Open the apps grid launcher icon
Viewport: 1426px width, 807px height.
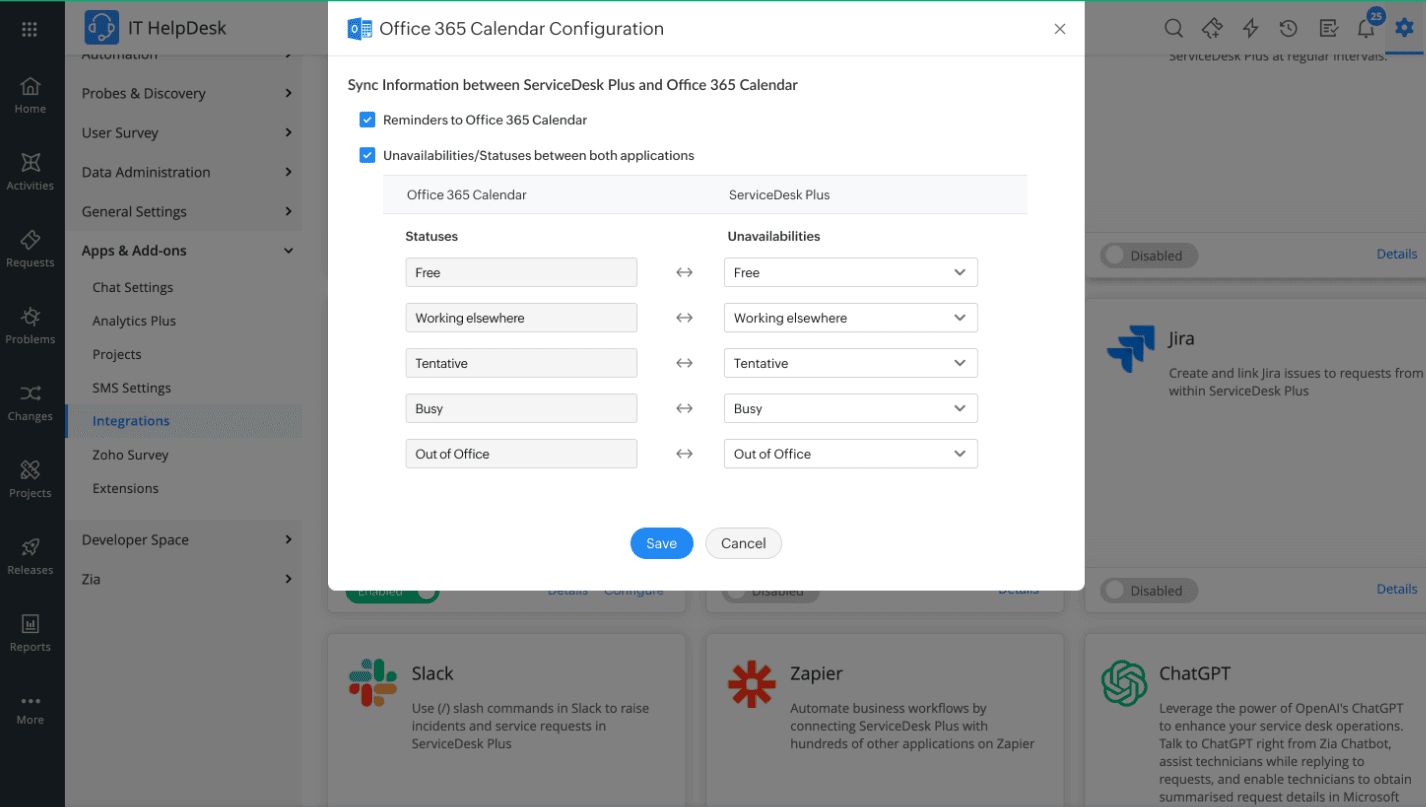tap(30, 29)
